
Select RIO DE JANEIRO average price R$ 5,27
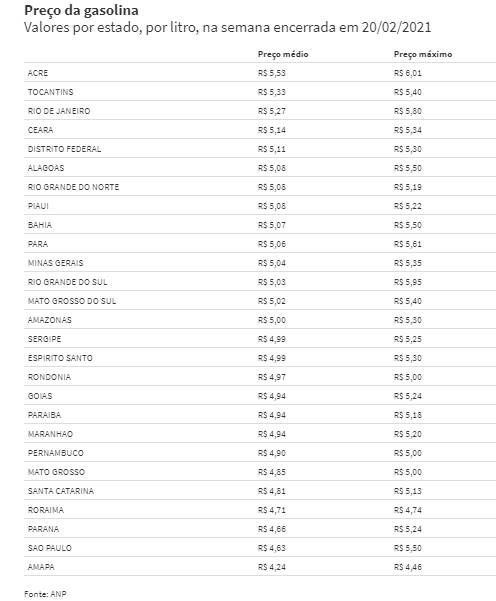click(x=272, y=111)
